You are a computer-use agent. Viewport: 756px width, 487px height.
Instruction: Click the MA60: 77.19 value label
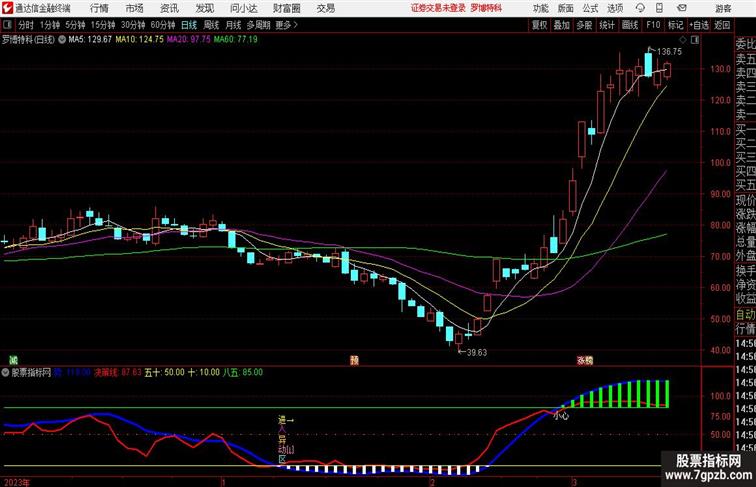(236, 40)
